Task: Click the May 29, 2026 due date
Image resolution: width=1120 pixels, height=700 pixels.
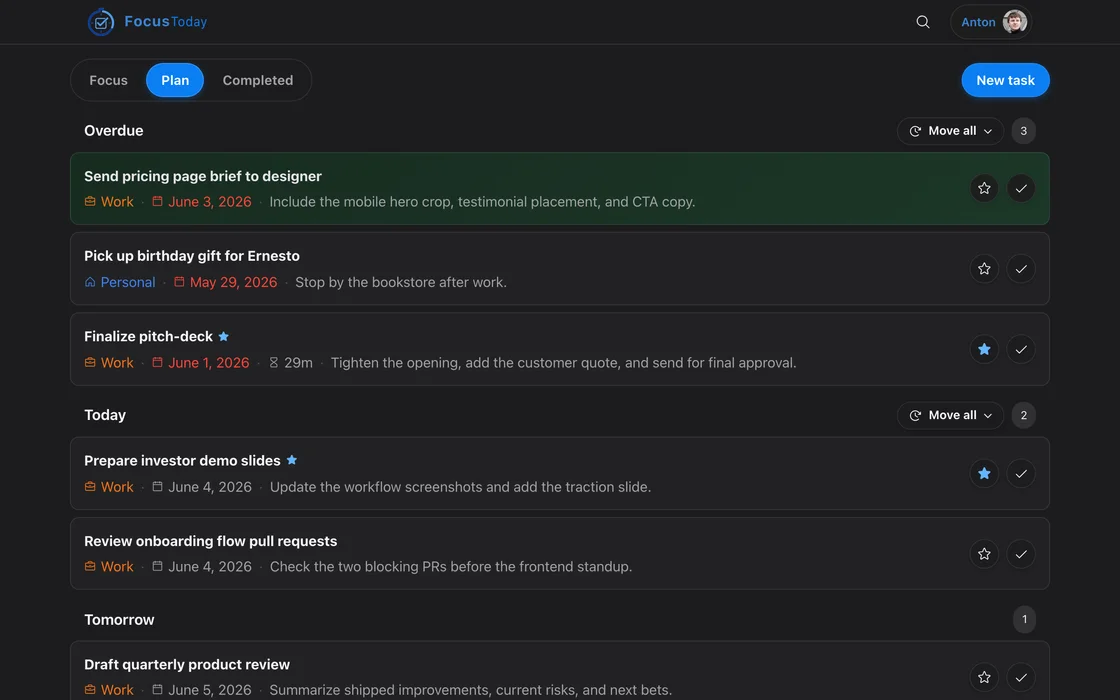Action: (234, 282)
